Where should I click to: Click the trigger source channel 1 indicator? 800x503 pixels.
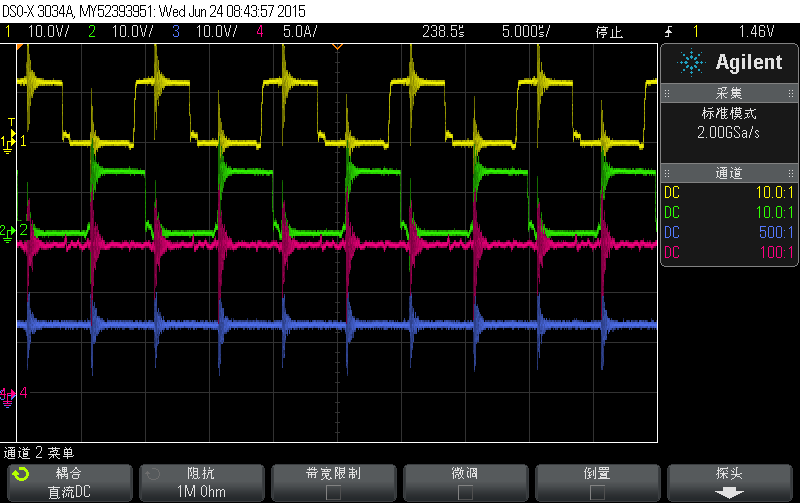point(695,32)
